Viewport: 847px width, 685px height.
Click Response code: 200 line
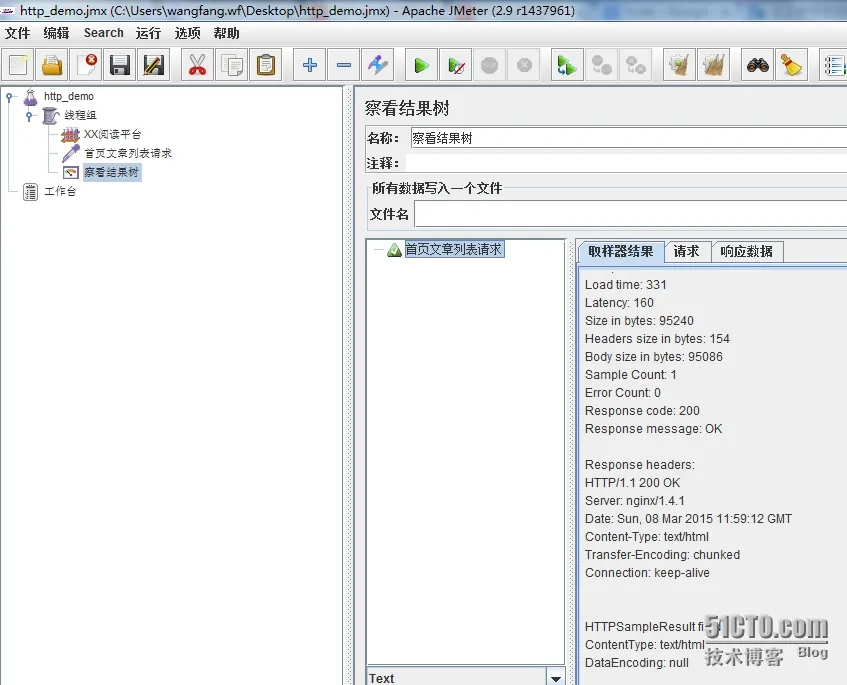[x=642, y=411]
